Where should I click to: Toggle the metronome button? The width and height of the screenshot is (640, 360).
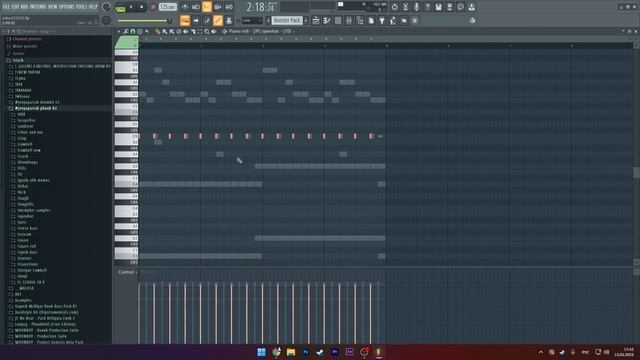point(184,7)
